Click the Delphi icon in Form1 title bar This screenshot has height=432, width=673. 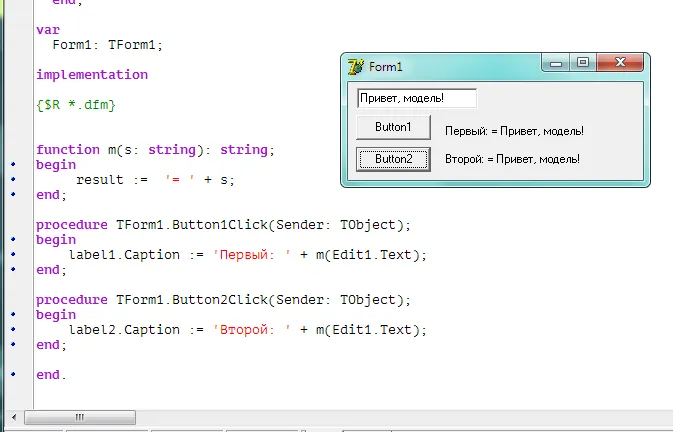[355, 67]
